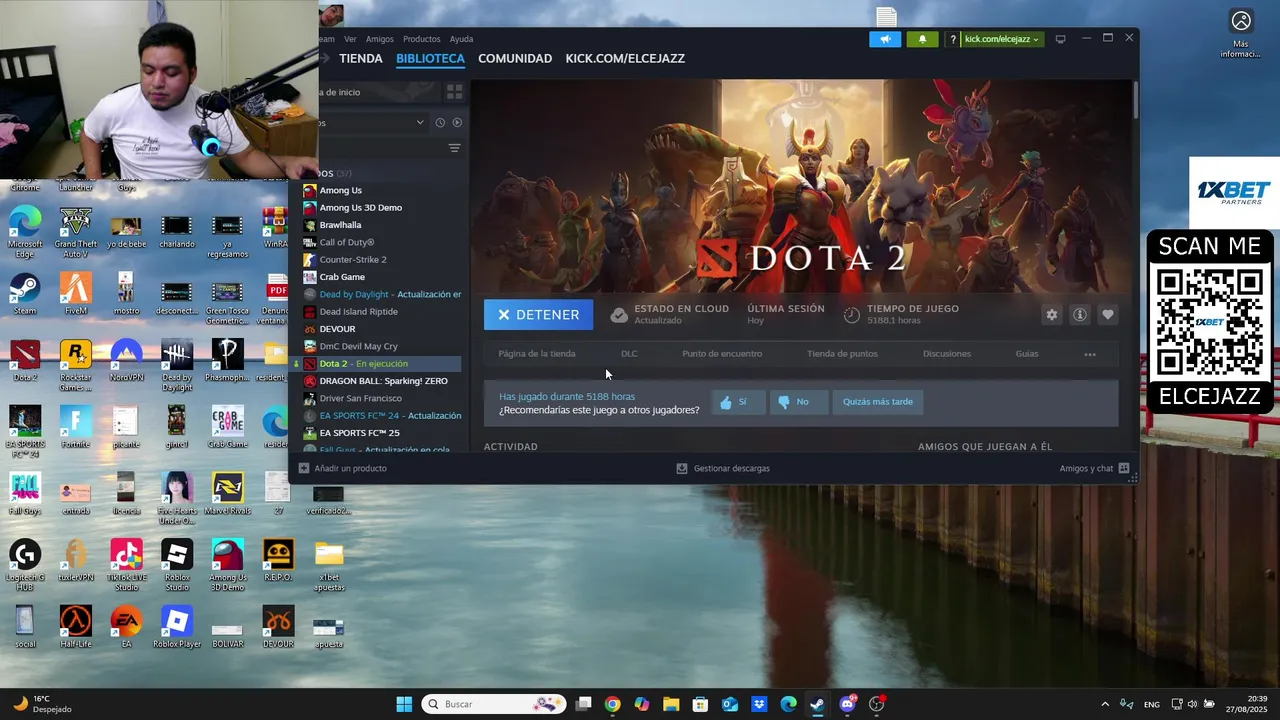Open Punto de encuentro link
Image resolution: width=1280 pixels, height=720 pixels.
tap(722, 354)
